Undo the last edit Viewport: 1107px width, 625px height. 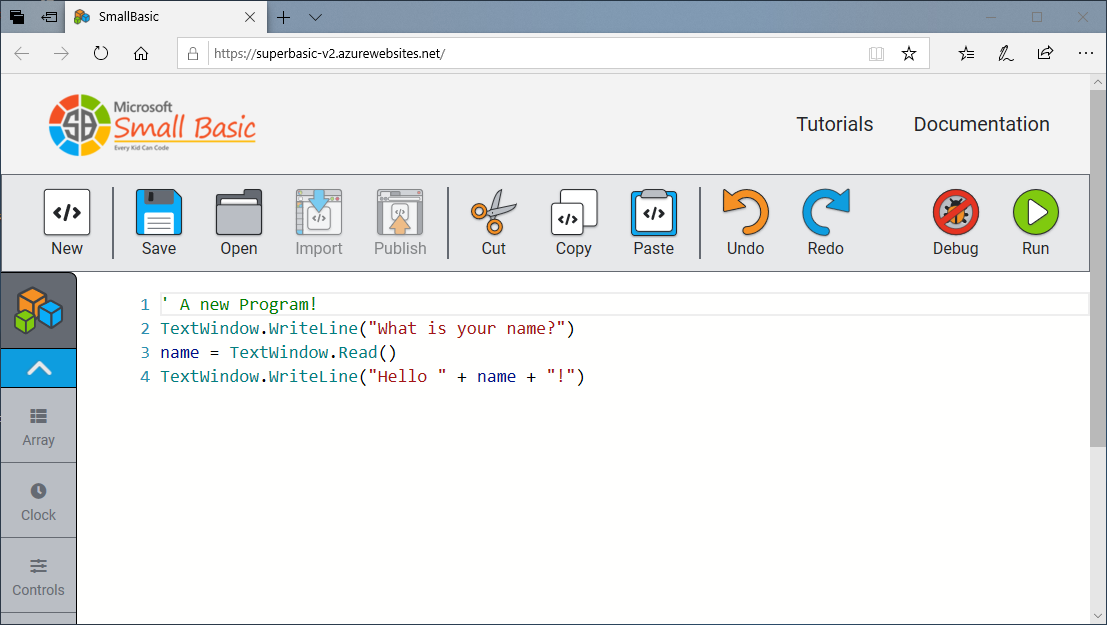[746, 222]
